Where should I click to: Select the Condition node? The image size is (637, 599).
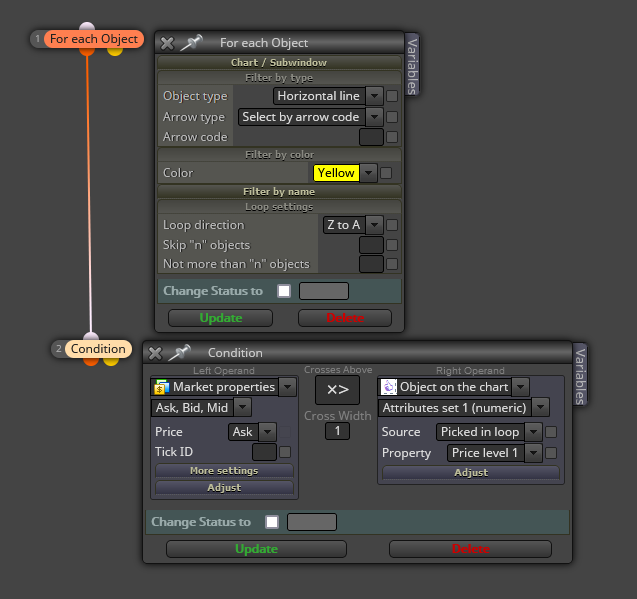click(98, 349)
